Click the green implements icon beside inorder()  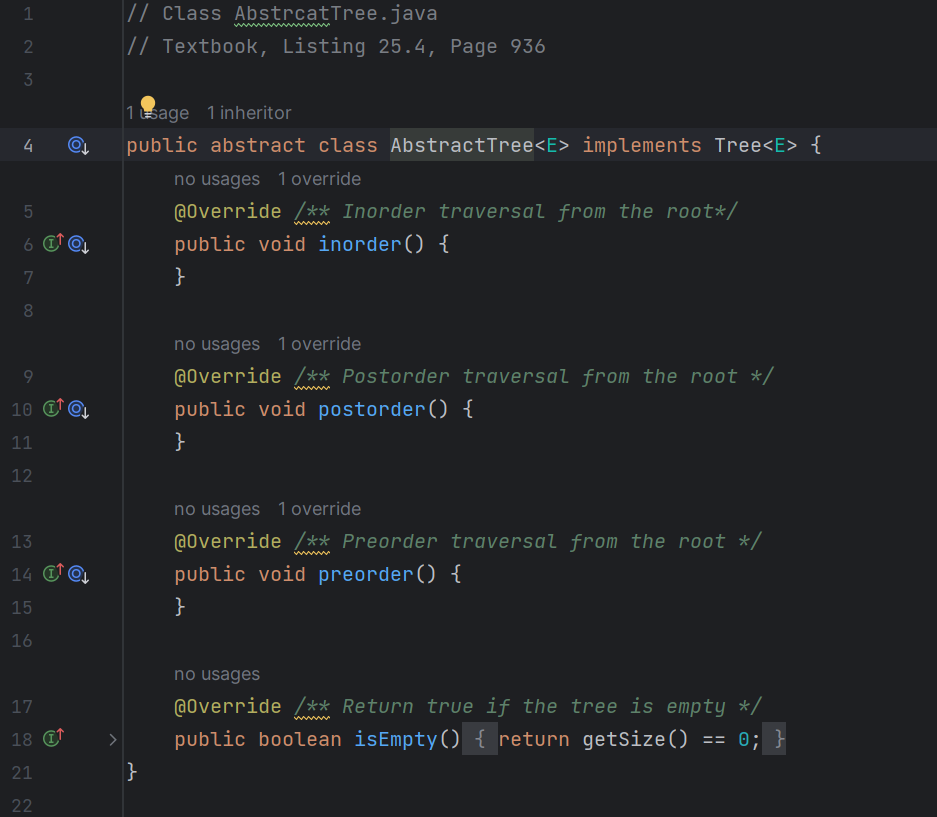pyautogui.click(x=50, y=243)
